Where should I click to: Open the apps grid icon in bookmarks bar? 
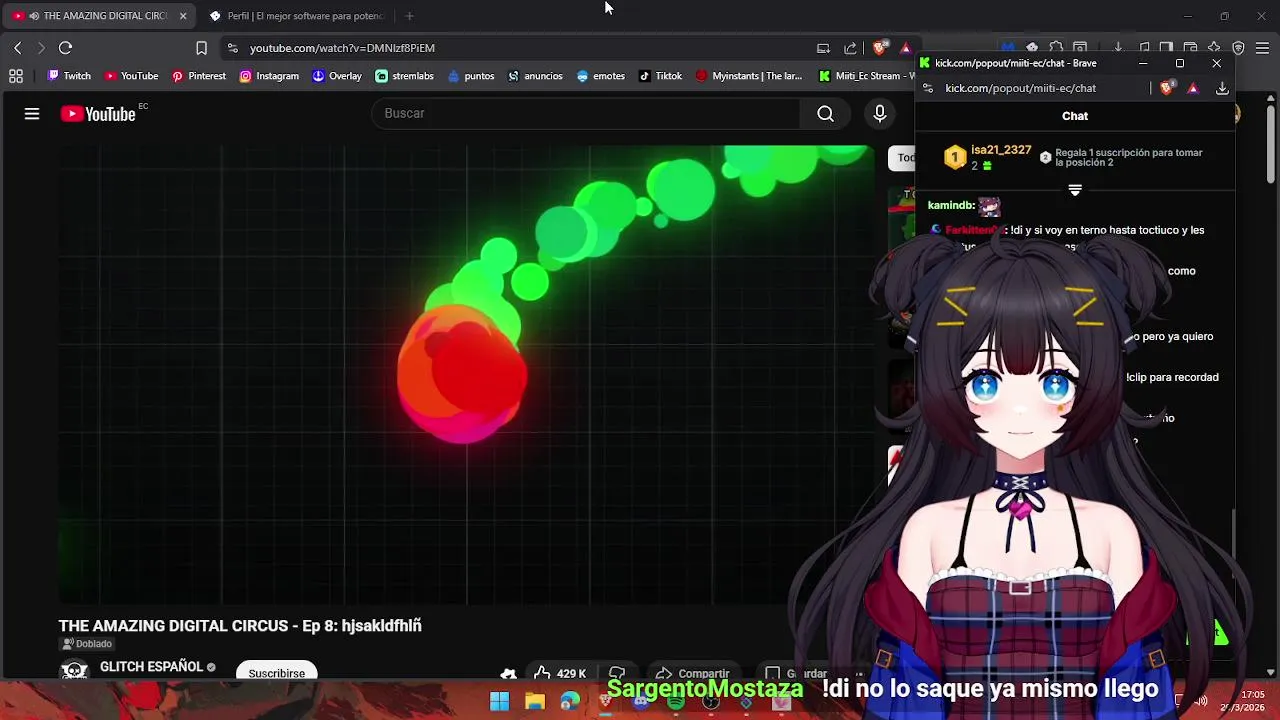pos(16,76)
